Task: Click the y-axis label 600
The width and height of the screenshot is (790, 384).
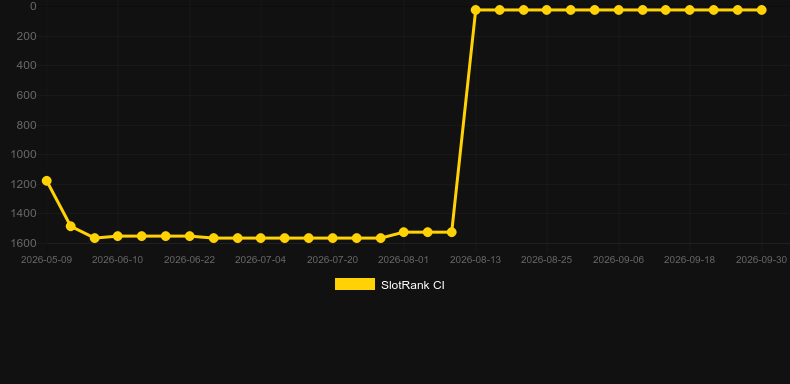Action: tap(26, 95)
